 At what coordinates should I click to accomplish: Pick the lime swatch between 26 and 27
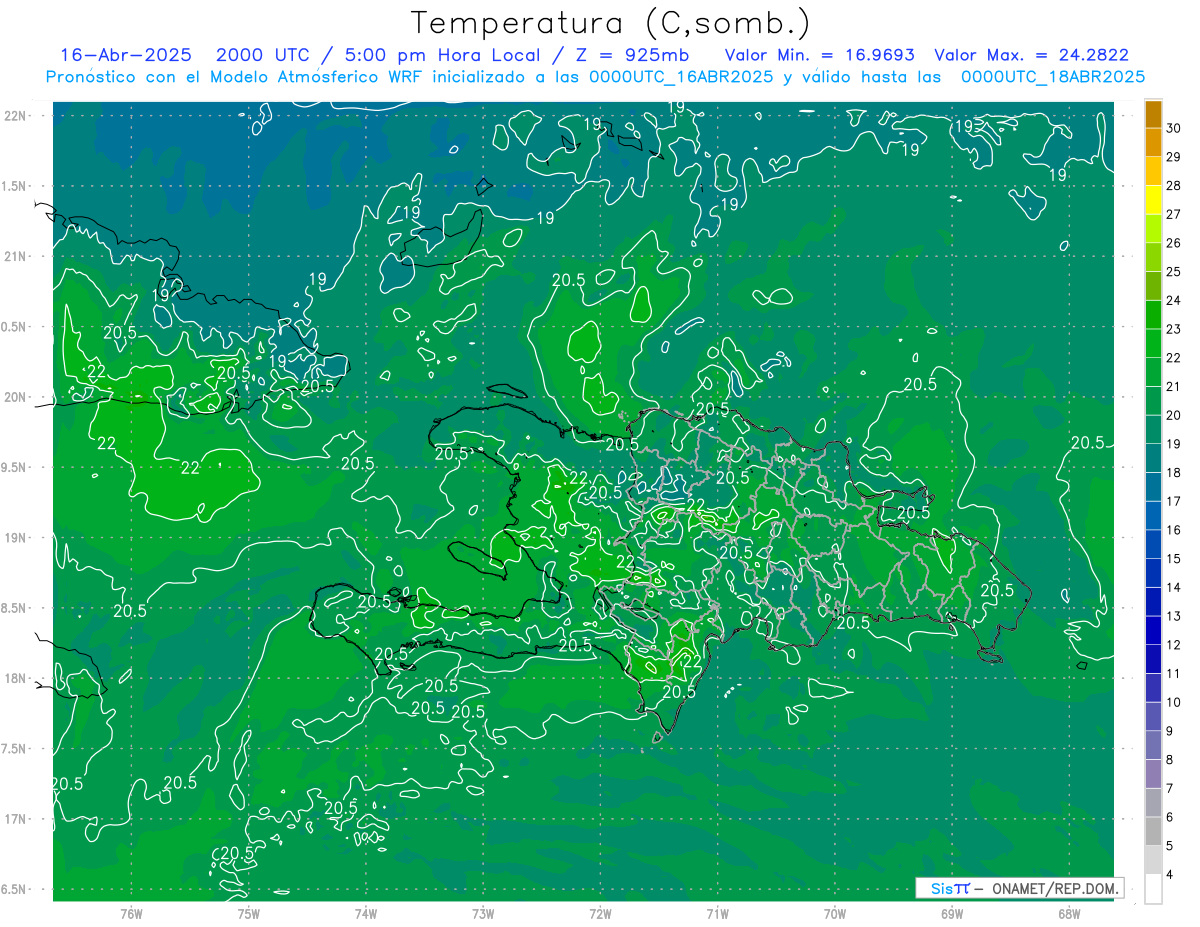pyautogui.click(x=1153, y=230)
